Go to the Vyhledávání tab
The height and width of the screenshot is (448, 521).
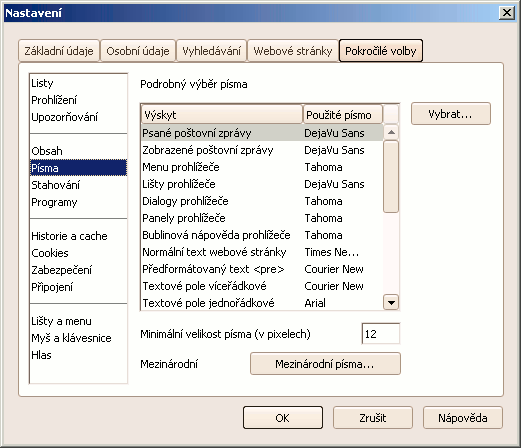click(211, 51)
